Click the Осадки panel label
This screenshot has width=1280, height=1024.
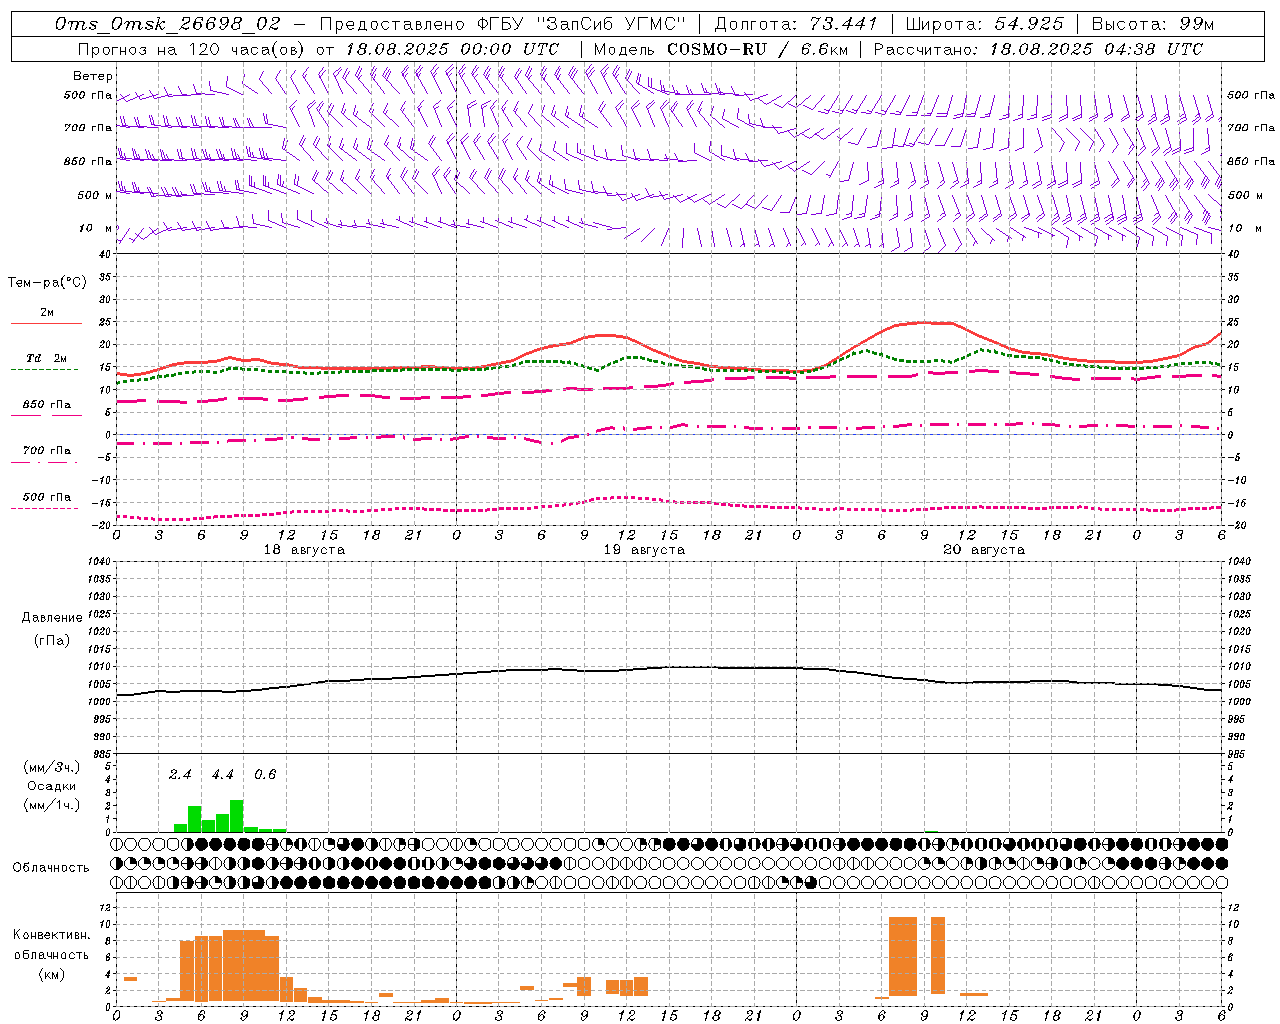point(52,786)
